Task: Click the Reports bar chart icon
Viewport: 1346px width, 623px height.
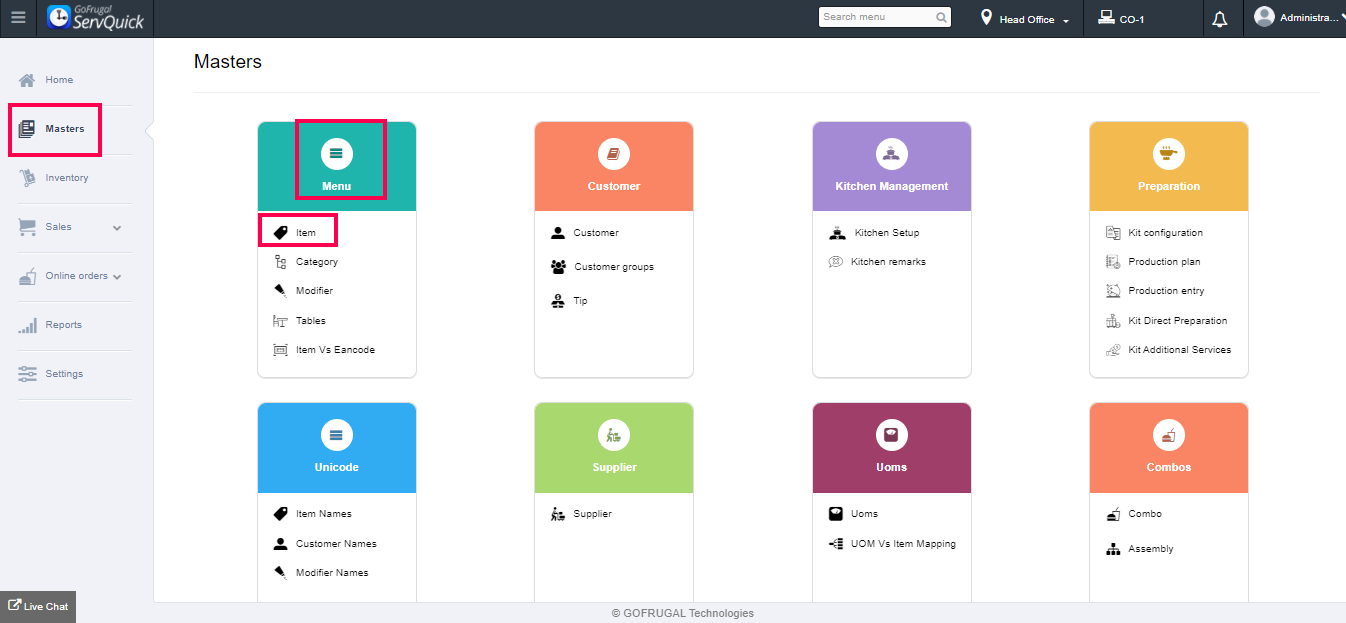Action: point(27,325)
